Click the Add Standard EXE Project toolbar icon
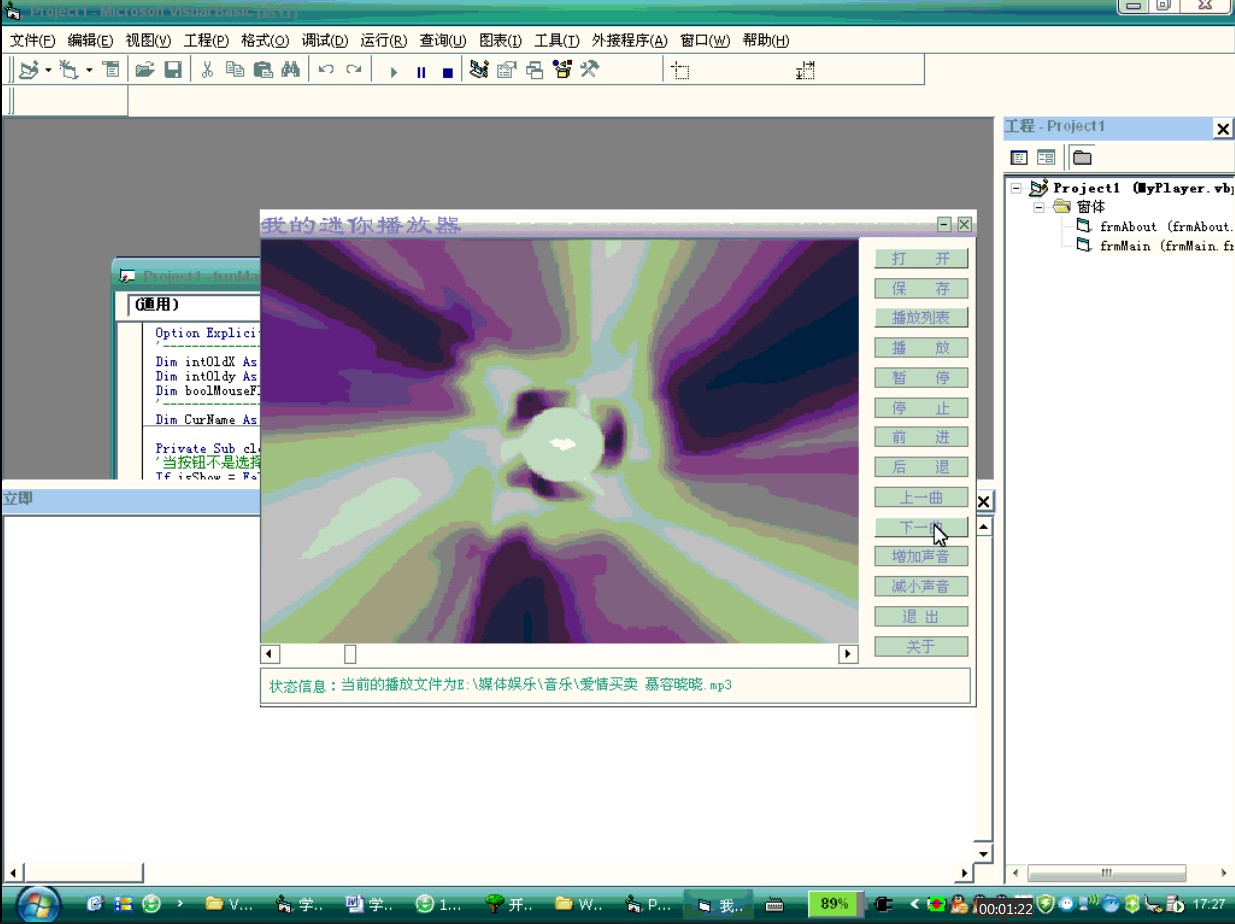The width and height of the screenshot is (1235, 924). pos(28,70)
